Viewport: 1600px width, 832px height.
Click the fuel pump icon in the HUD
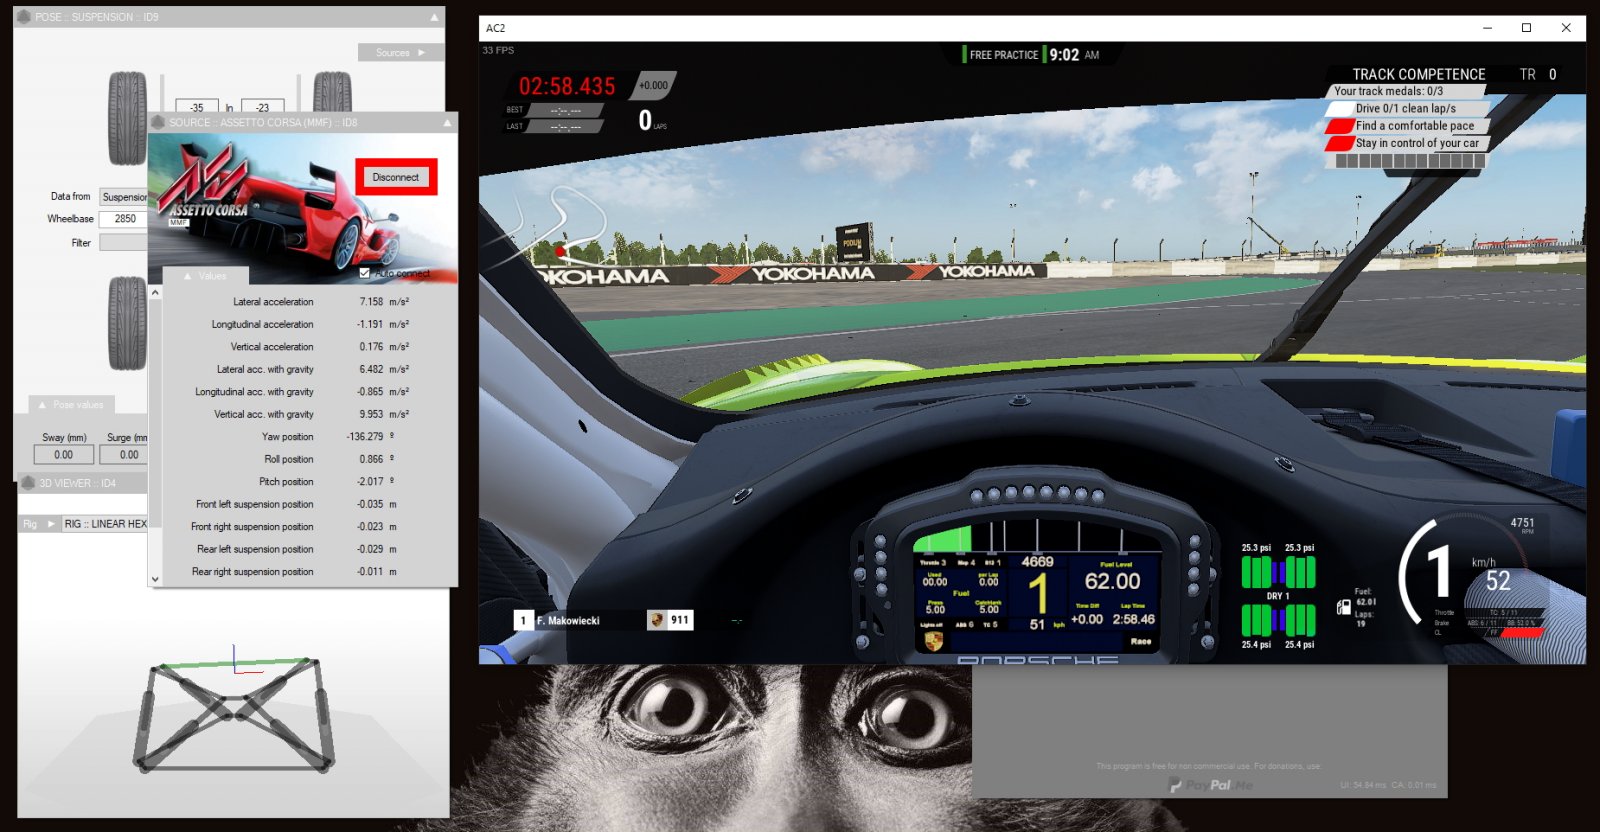point(1344,607)
